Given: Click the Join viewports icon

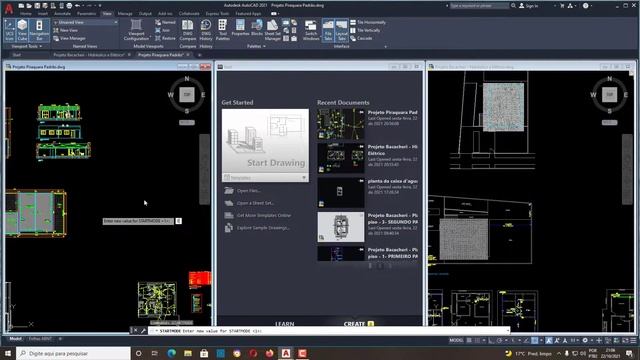Looking at the screenshot, I should (x=162, y=30).
